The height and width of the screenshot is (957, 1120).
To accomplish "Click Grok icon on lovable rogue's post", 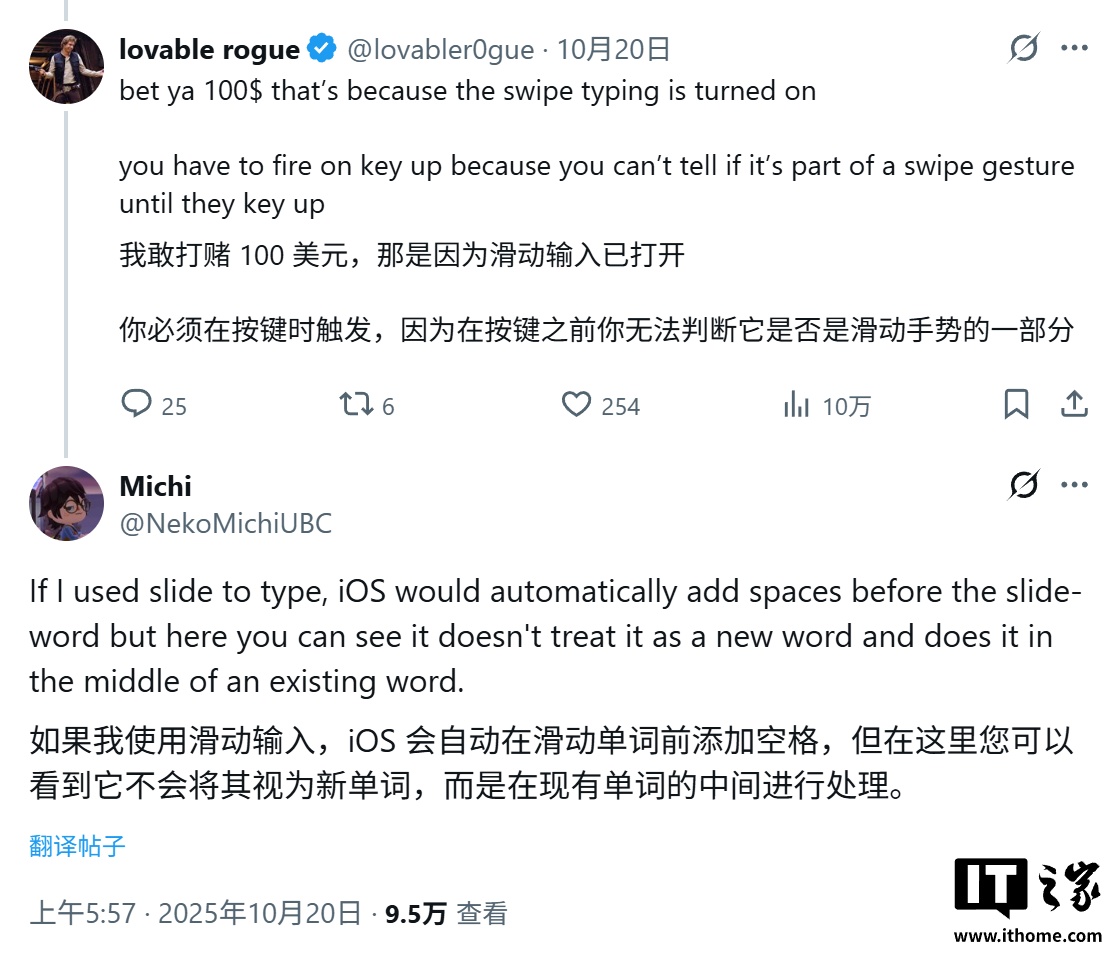I will (1023, 48).
